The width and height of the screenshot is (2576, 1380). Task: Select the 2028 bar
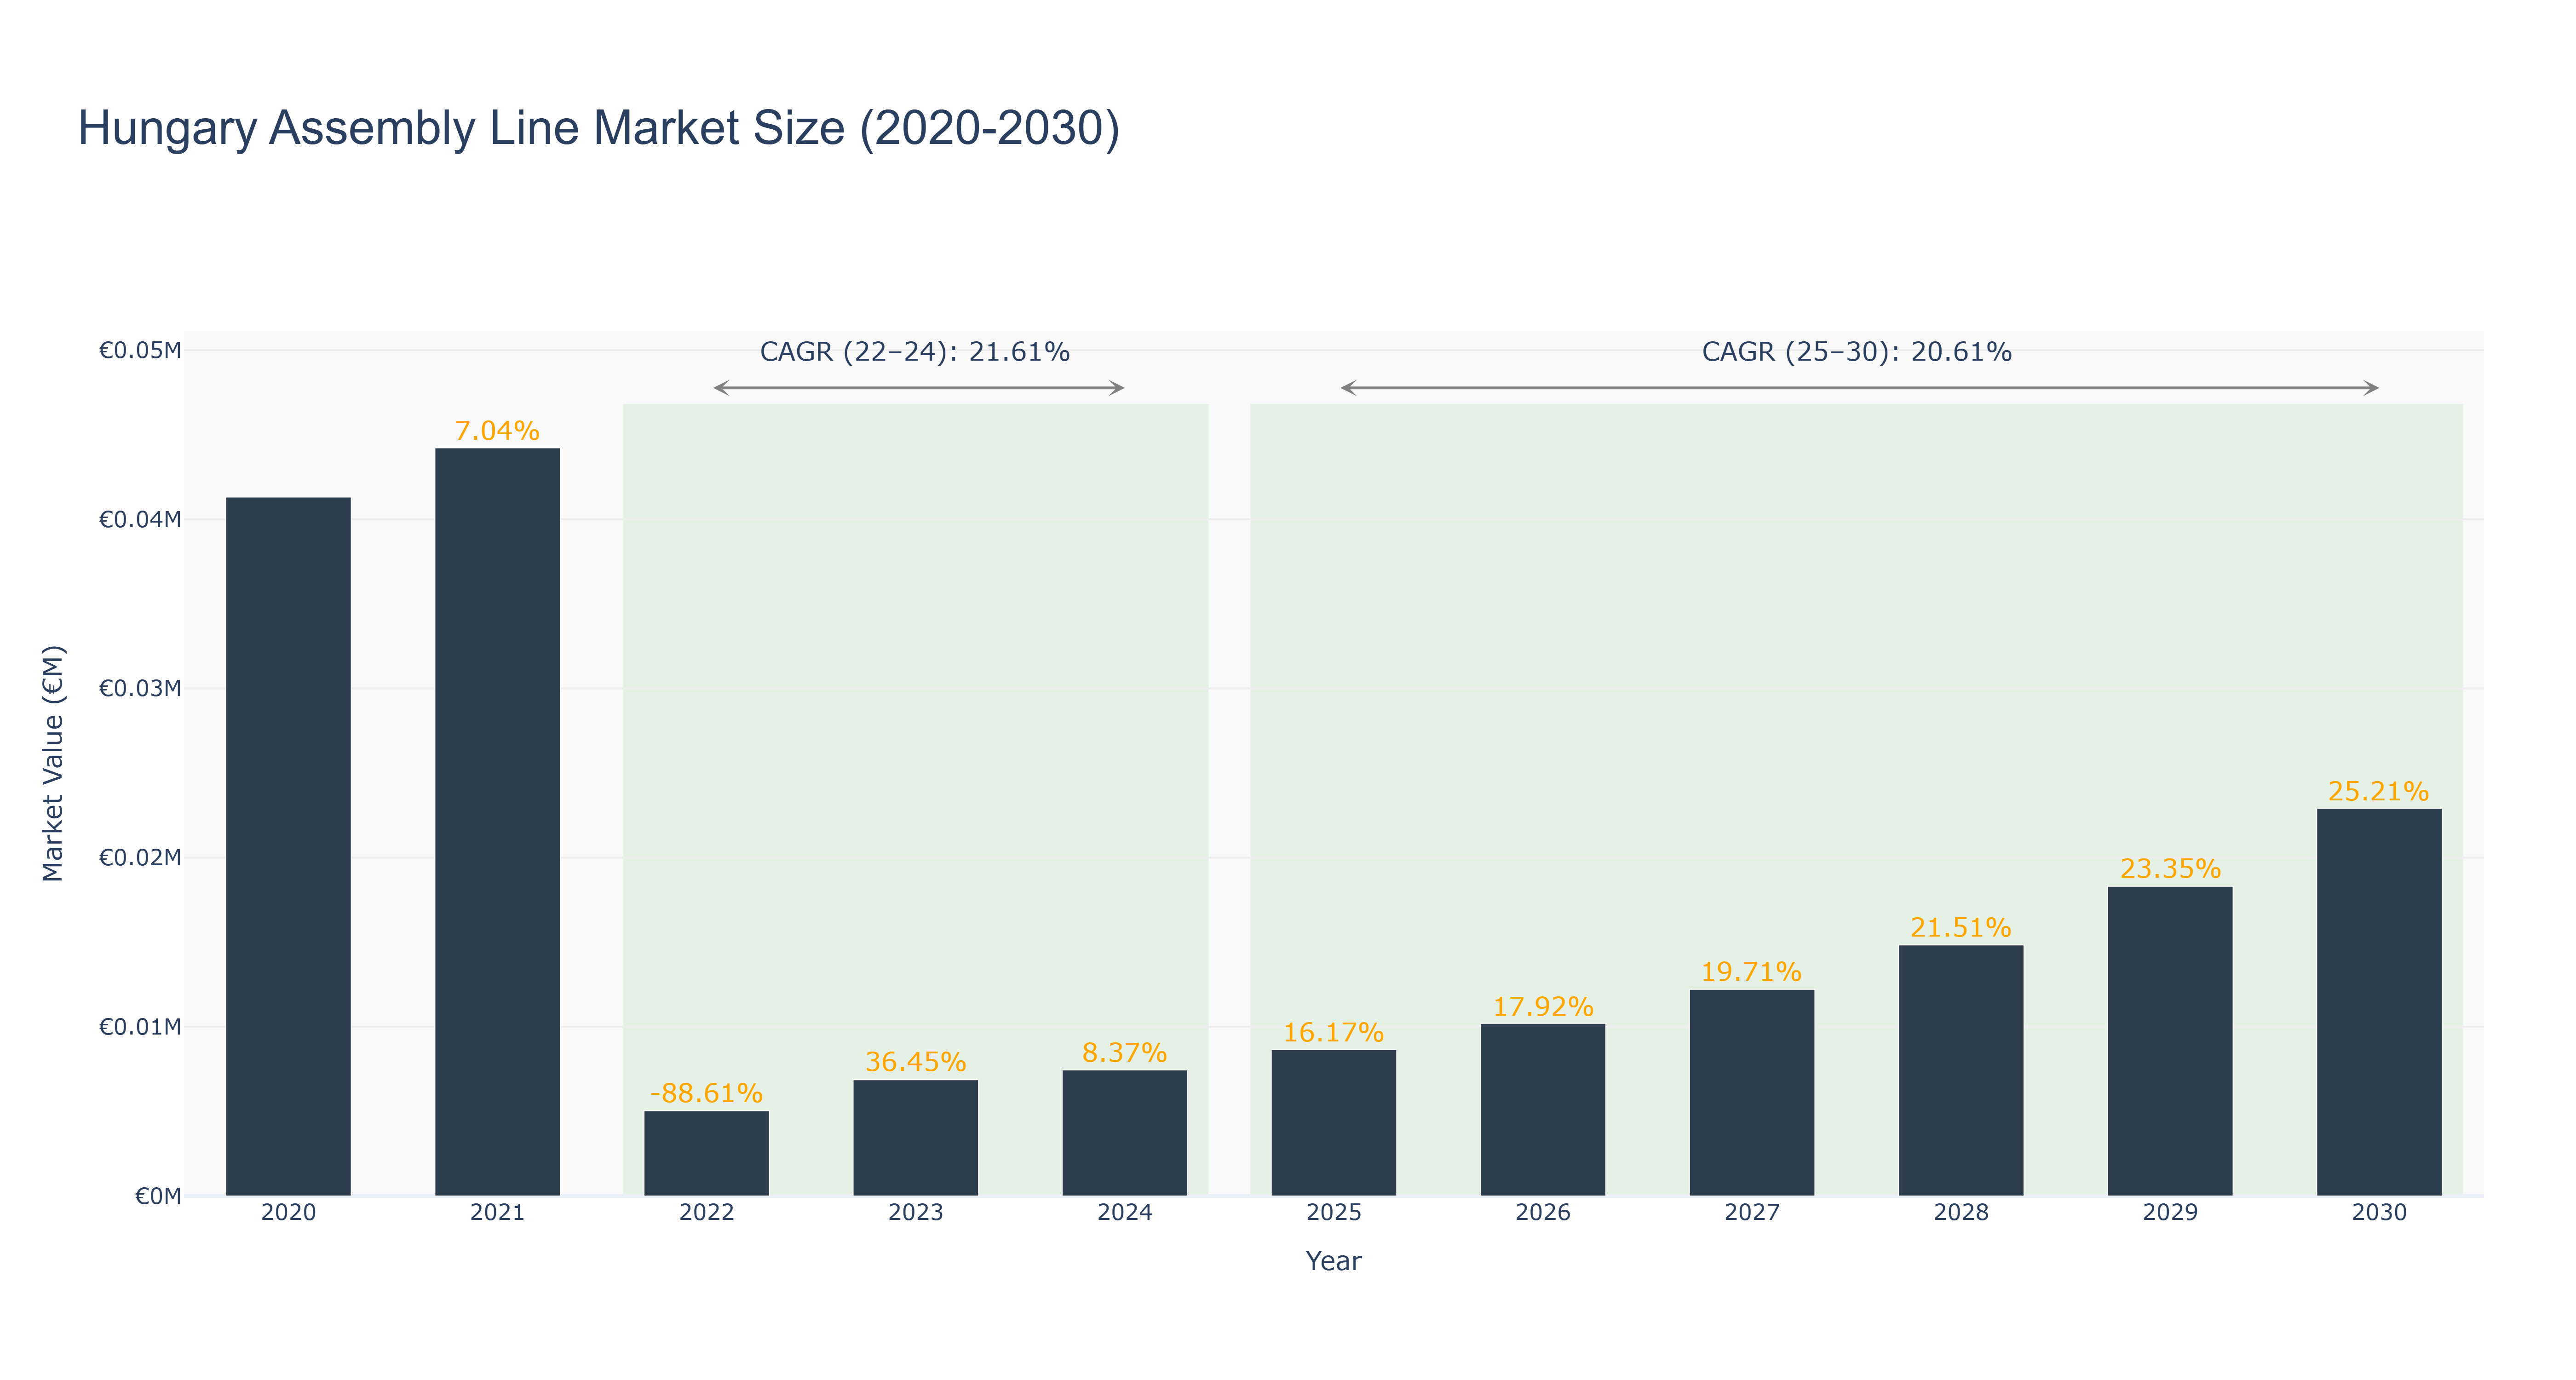(1960, 1071)
